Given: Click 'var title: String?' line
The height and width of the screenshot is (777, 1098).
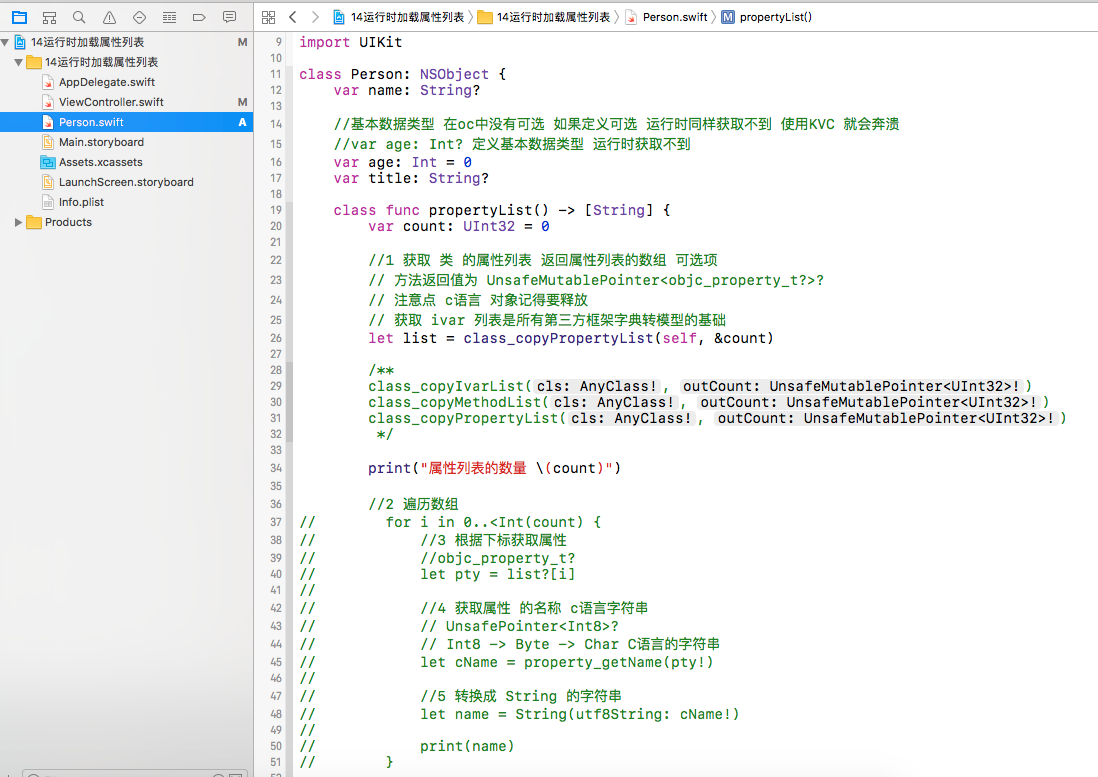Looking at the screenshot, I should pyautogui.click(x=411, y=178).
